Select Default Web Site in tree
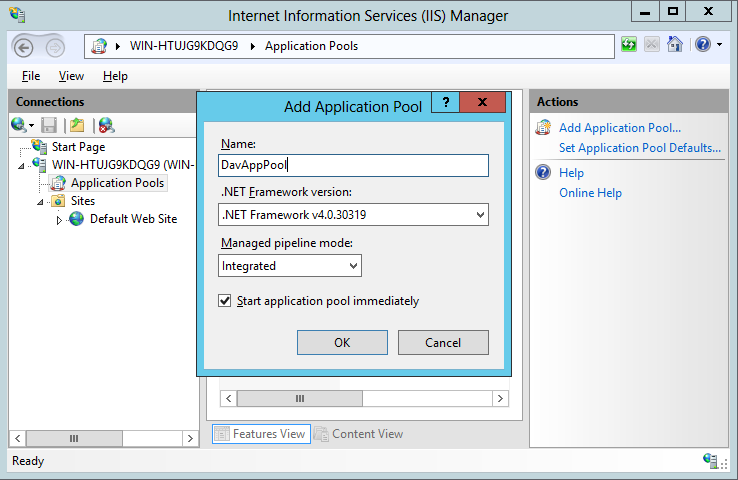 [x=133, y=219]
